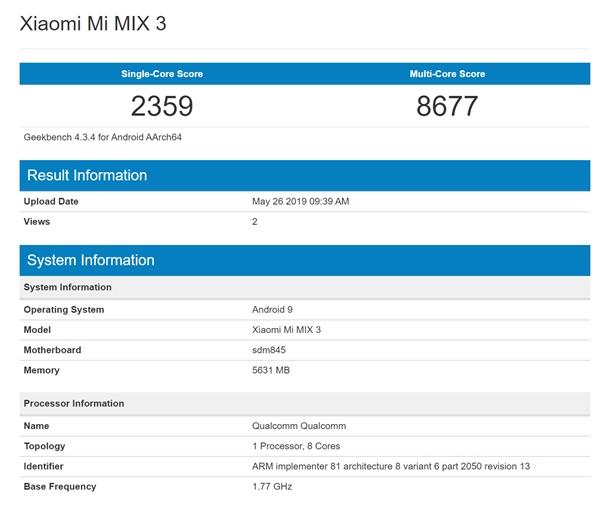Select the Geekbench 4.3.4 for Android AArch64 text
The height and width of the screenshot is (506, 600).
[x=103, y=137]
